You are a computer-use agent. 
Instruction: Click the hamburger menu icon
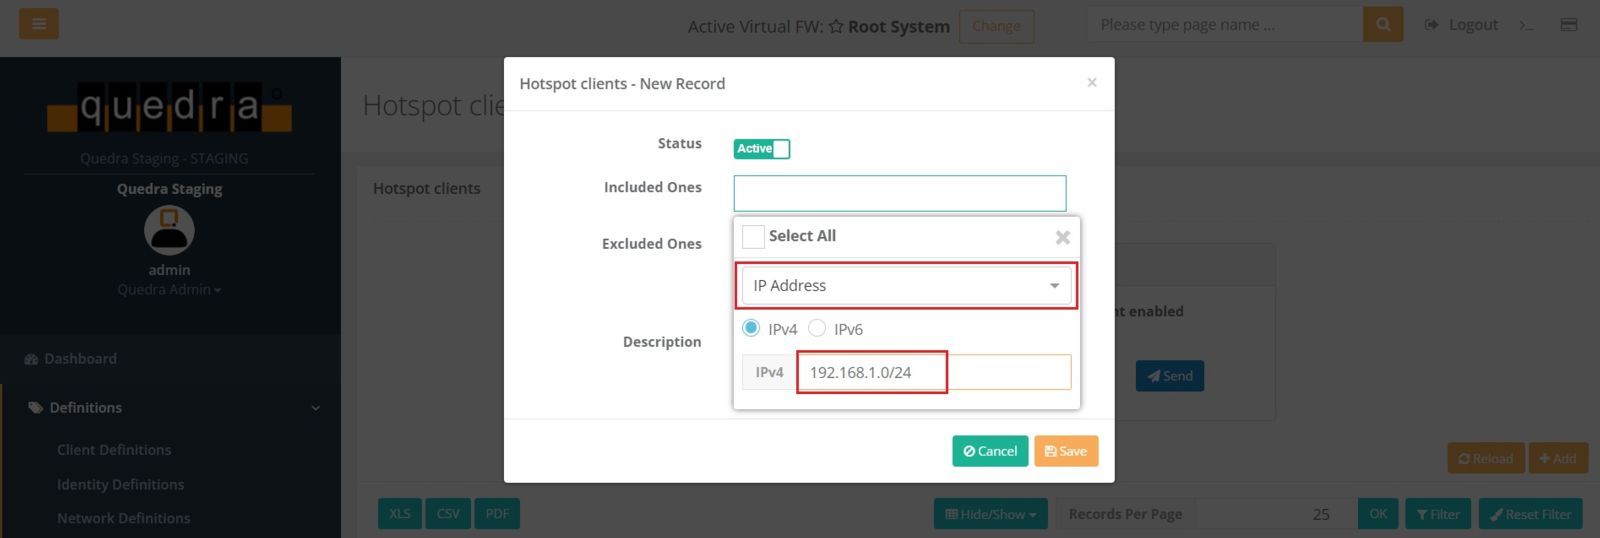pos(38,24)
